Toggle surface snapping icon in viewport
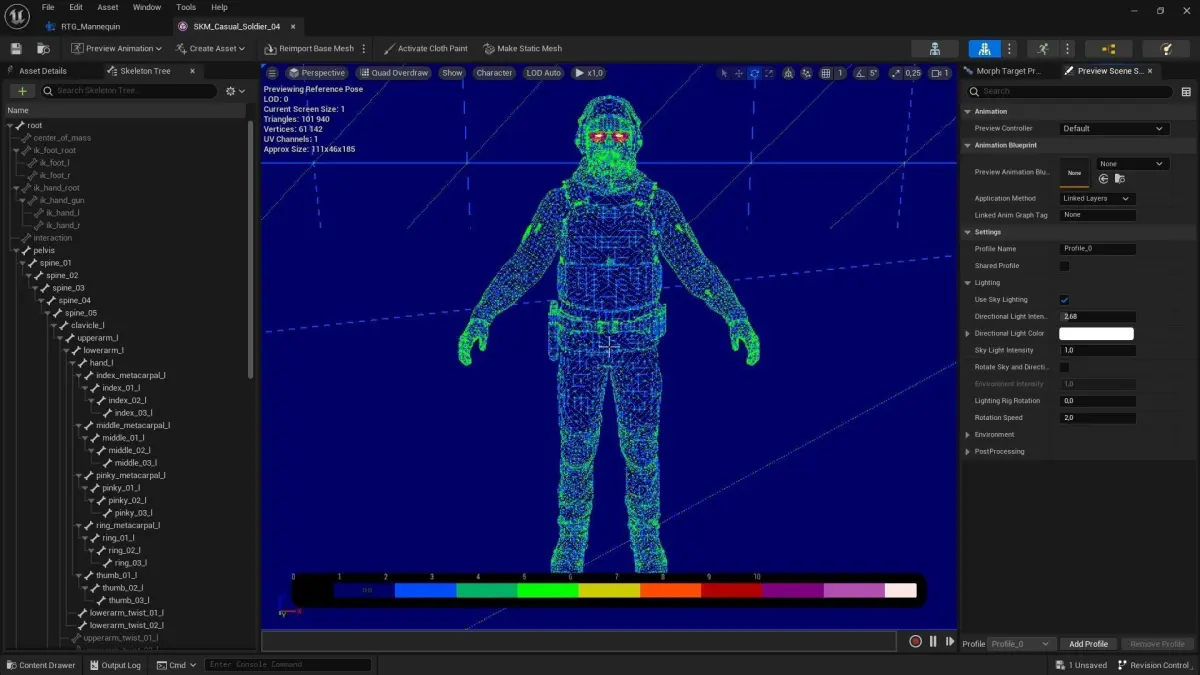1200x675 pixels. (807, 73)
